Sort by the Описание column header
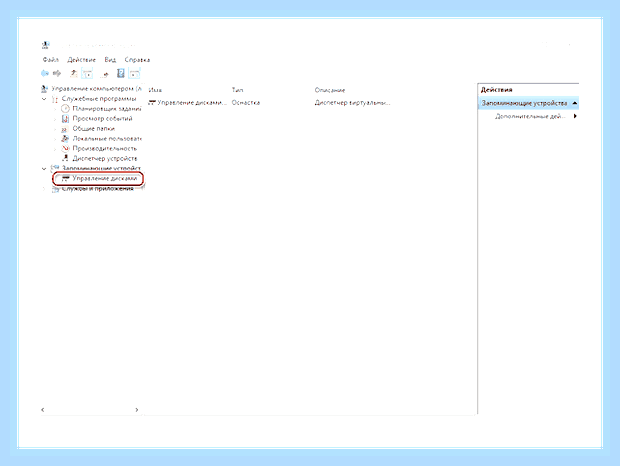 (x=330, y=90)
